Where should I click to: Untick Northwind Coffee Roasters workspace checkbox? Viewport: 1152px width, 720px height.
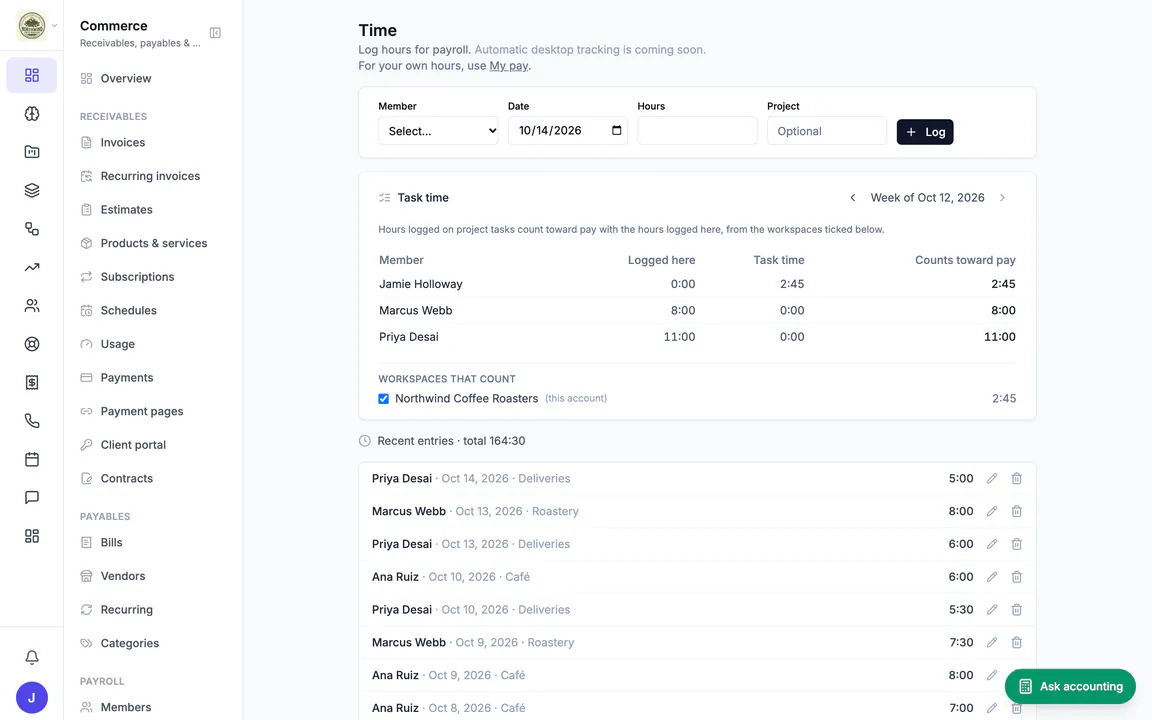click(x=384, y=399)
